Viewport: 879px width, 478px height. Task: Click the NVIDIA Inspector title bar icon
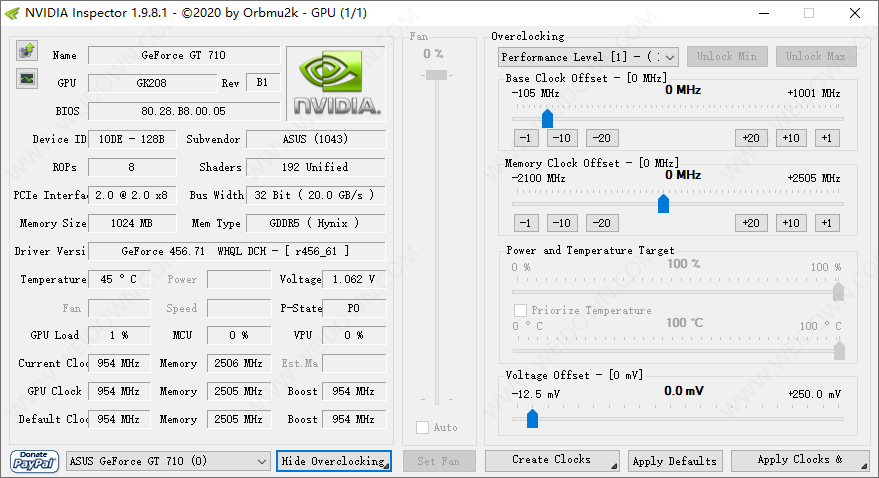point(12,13)
